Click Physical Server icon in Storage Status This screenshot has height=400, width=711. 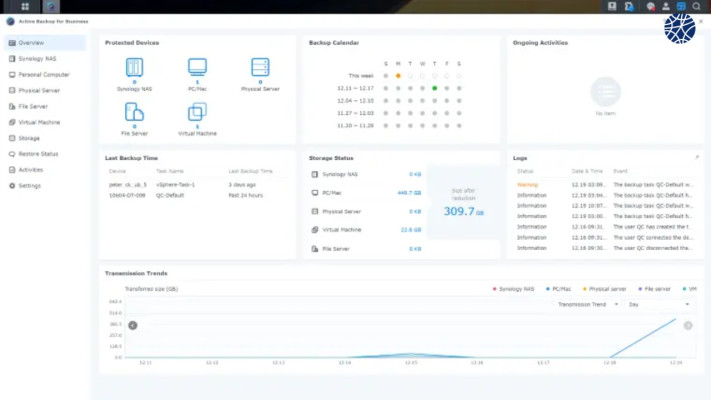coord(315,211)
